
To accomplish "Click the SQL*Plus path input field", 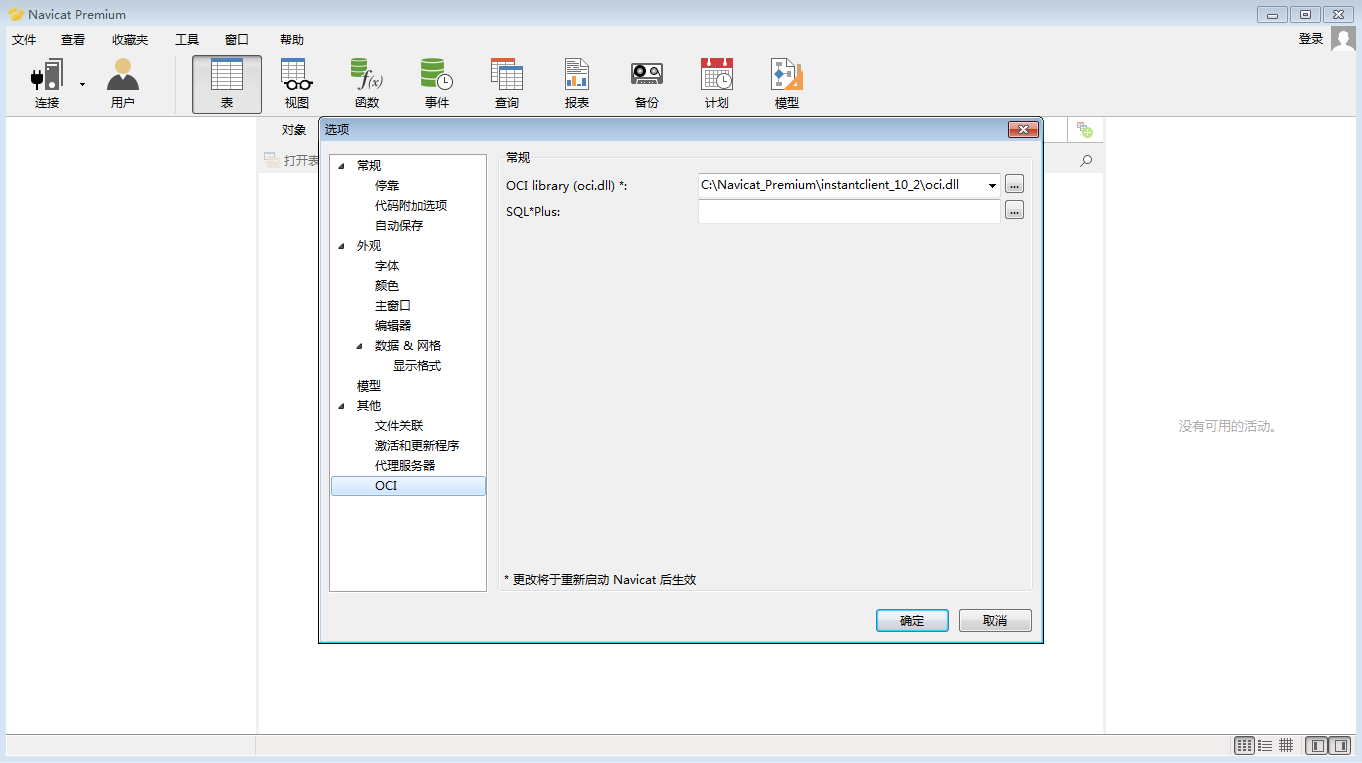I will [x=849, y=211].
